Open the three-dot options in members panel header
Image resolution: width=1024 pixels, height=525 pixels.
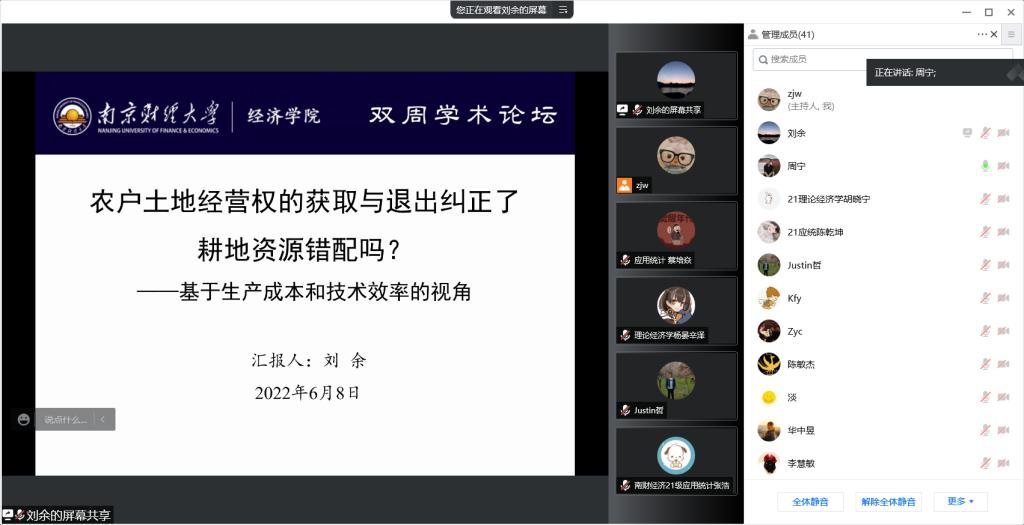click(x=982, y=35)
